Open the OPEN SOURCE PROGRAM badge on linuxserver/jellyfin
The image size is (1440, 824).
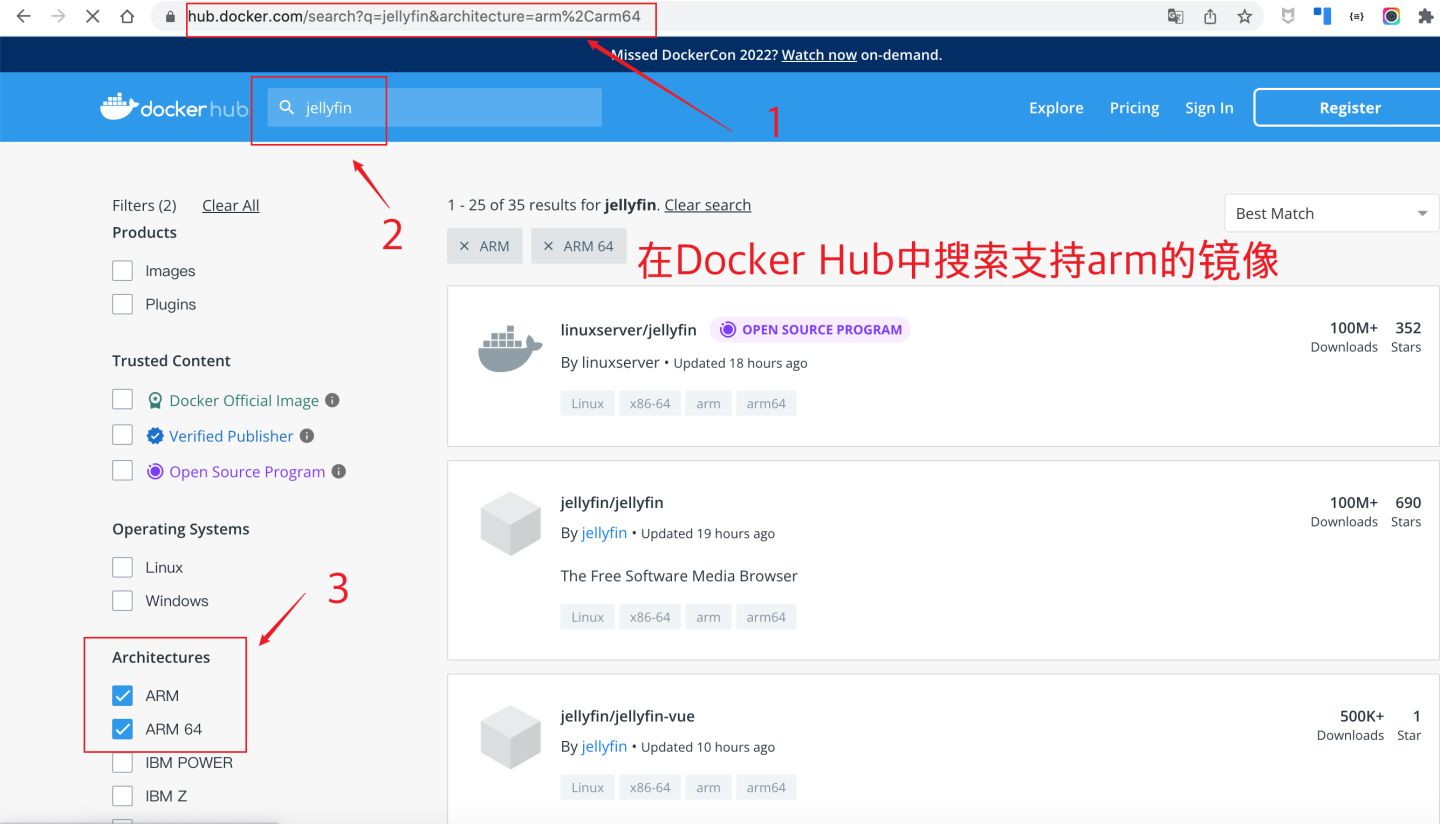tap(810, 329)
